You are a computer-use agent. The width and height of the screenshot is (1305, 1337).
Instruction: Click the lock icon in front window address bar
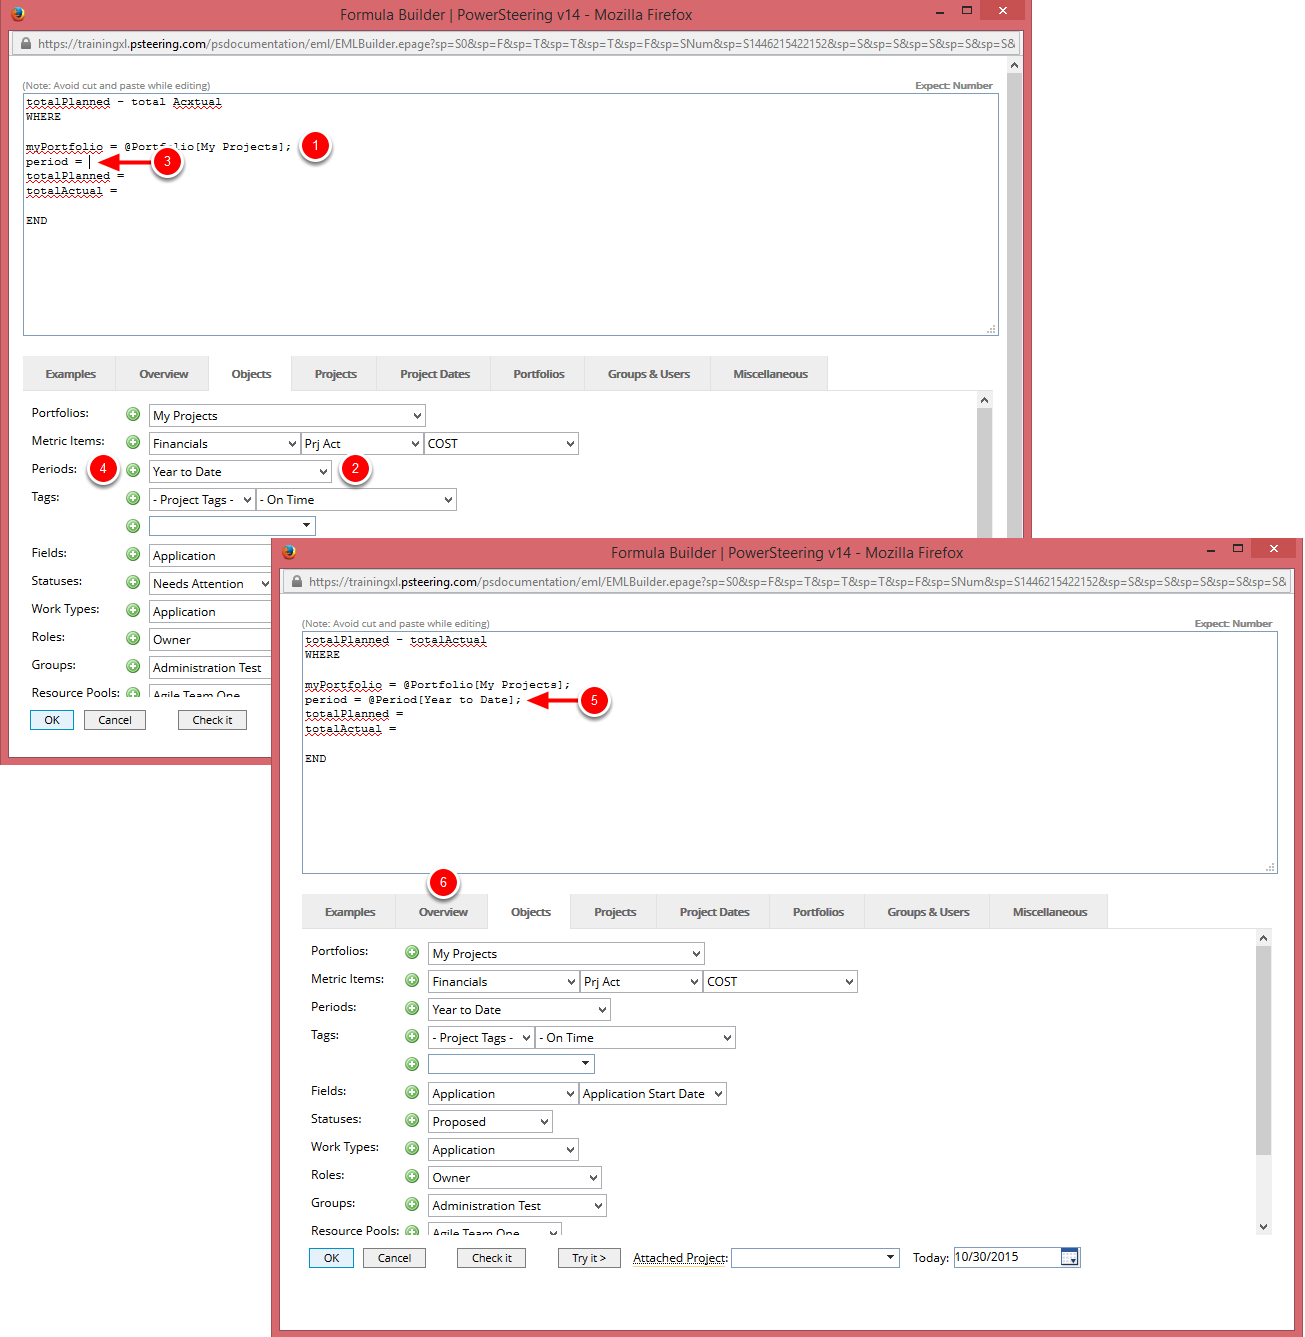coord(297,581)
